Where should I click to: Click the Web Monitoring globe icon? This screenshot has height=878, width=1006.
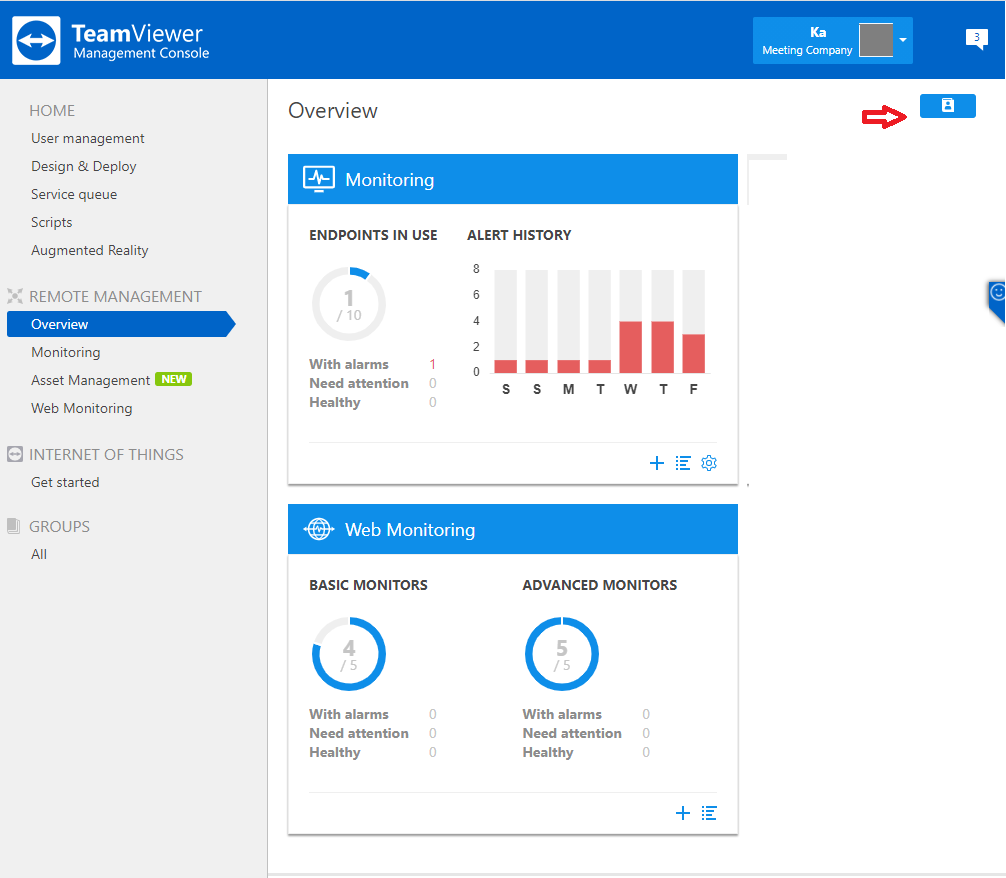point(318,529)
